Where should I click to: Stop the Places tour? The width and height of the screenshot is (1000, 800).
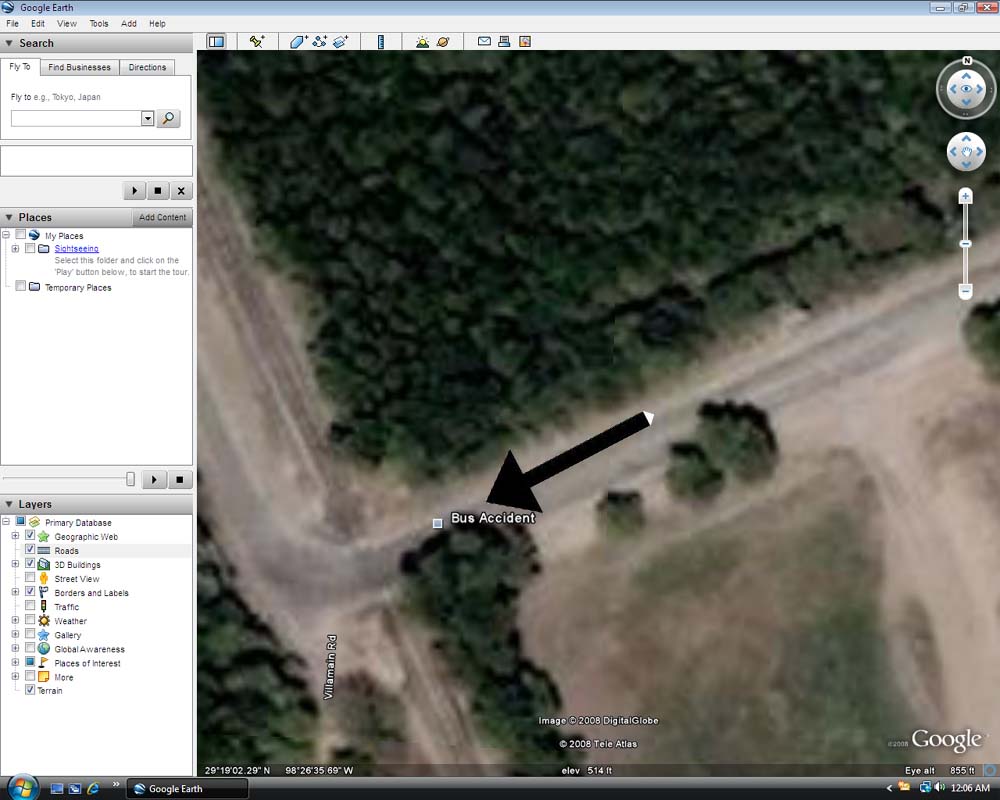[180, 479]
